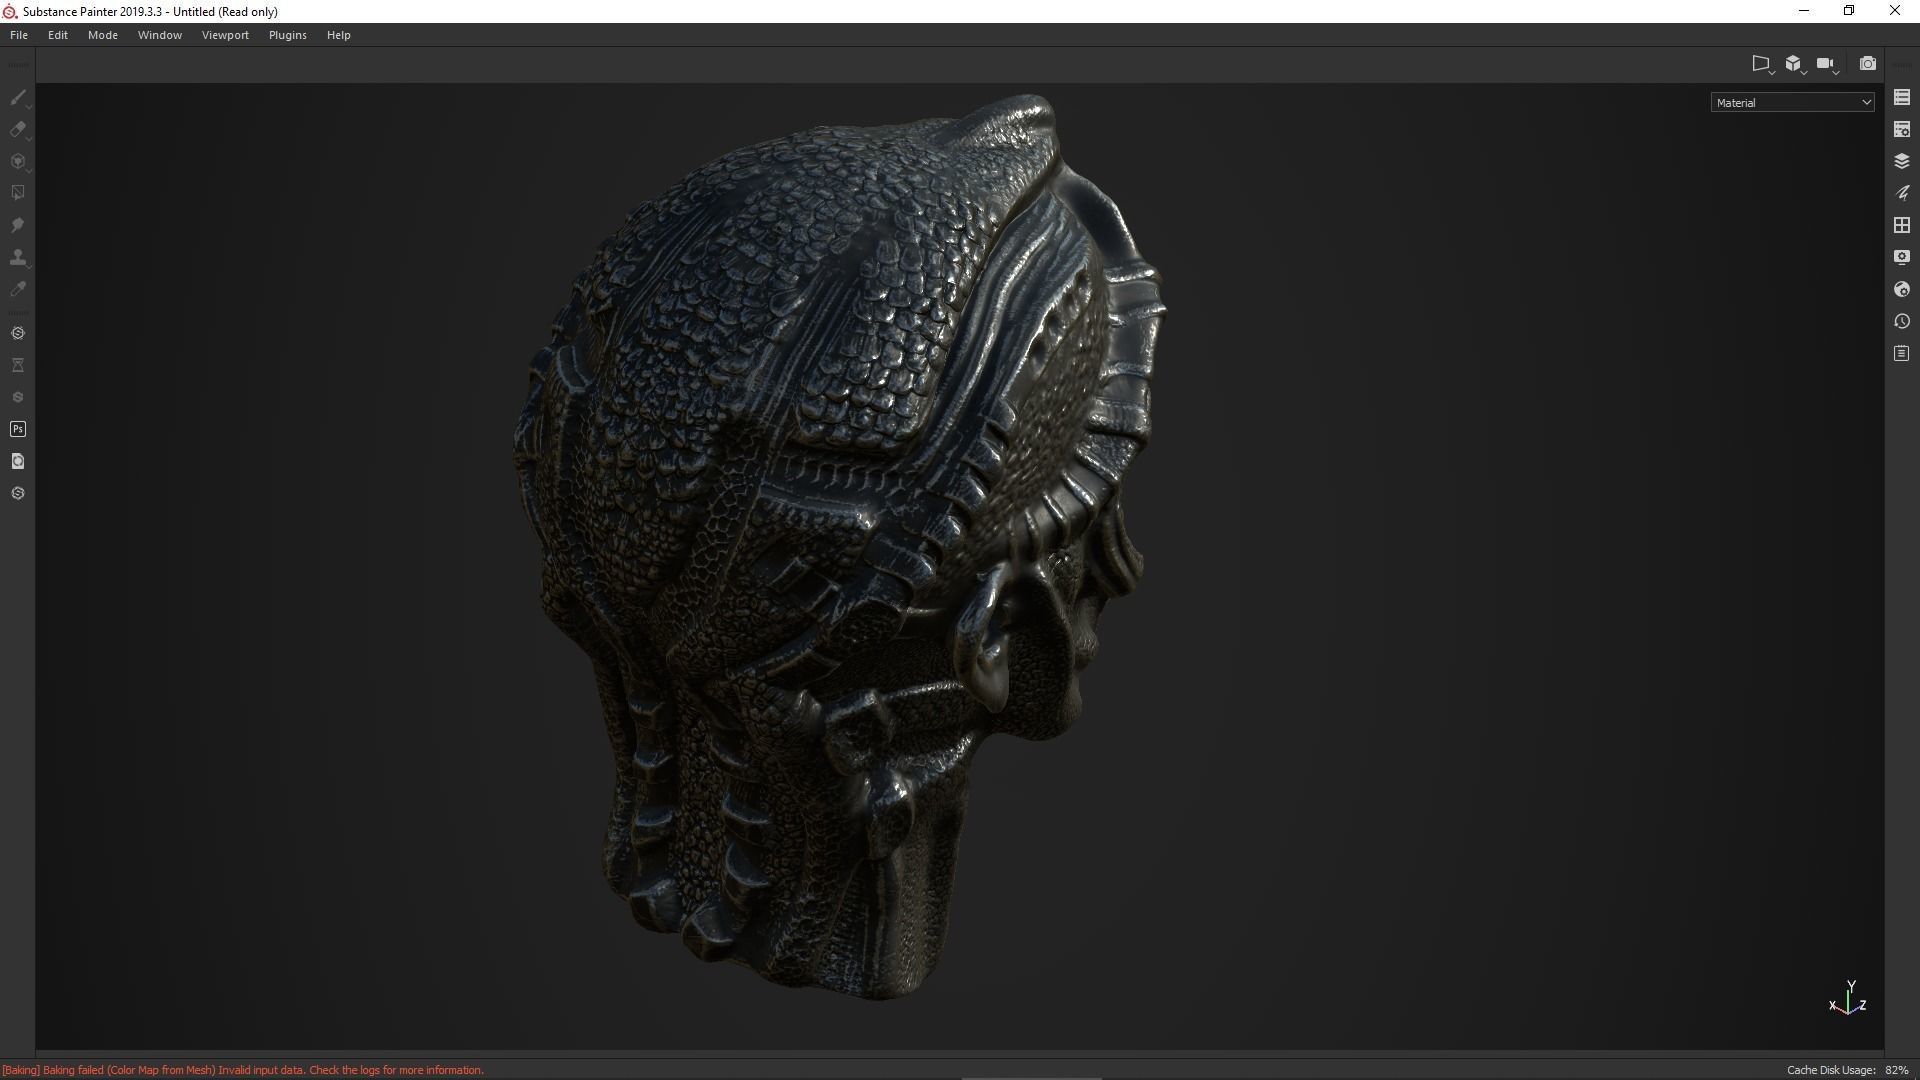
Task: Open the Help menu
Action: [339, 35]
